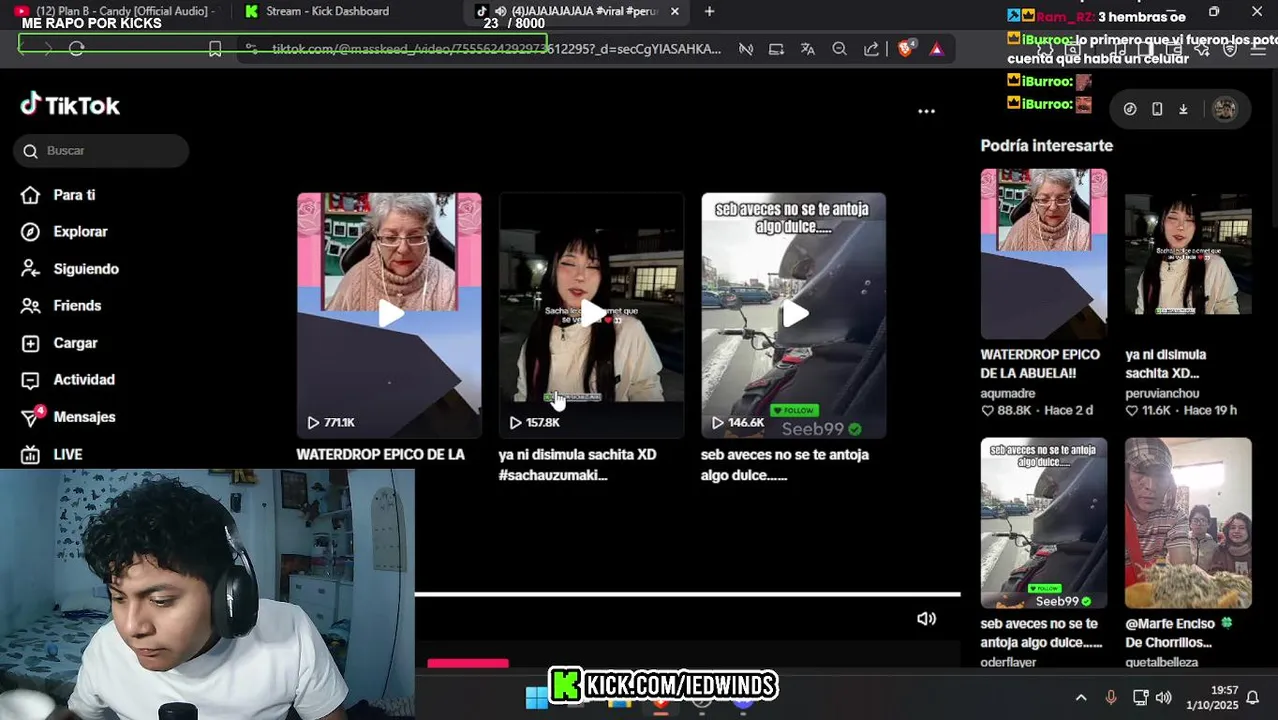1278x720 pixels.
Task: Reload the current page
Action: click(x=76, y=48)
